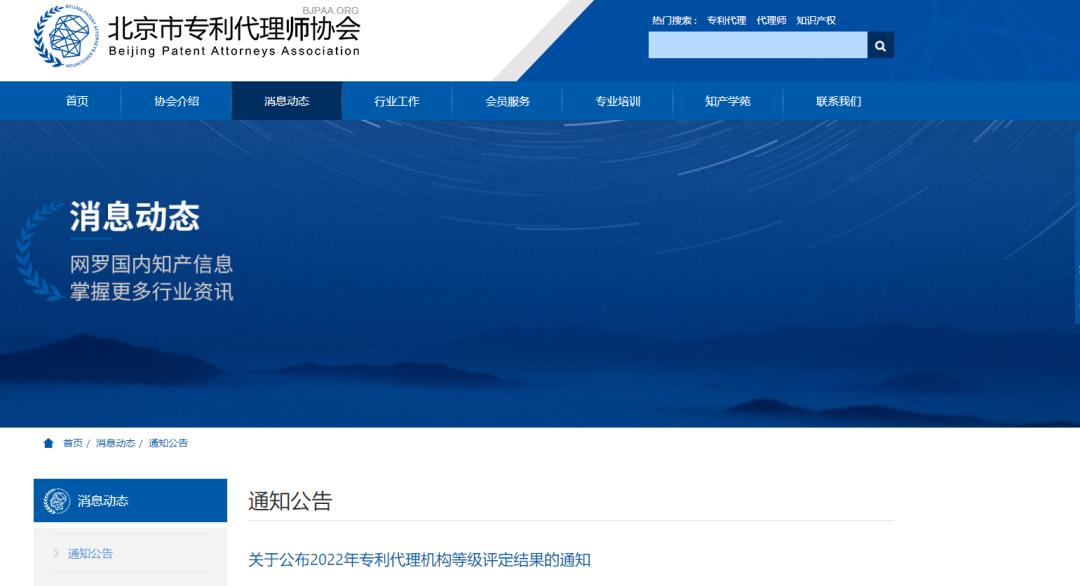The height and width of the screenshot is (586, 1080).
Task: Click the magnifying glass search icon
Action: 879,45
